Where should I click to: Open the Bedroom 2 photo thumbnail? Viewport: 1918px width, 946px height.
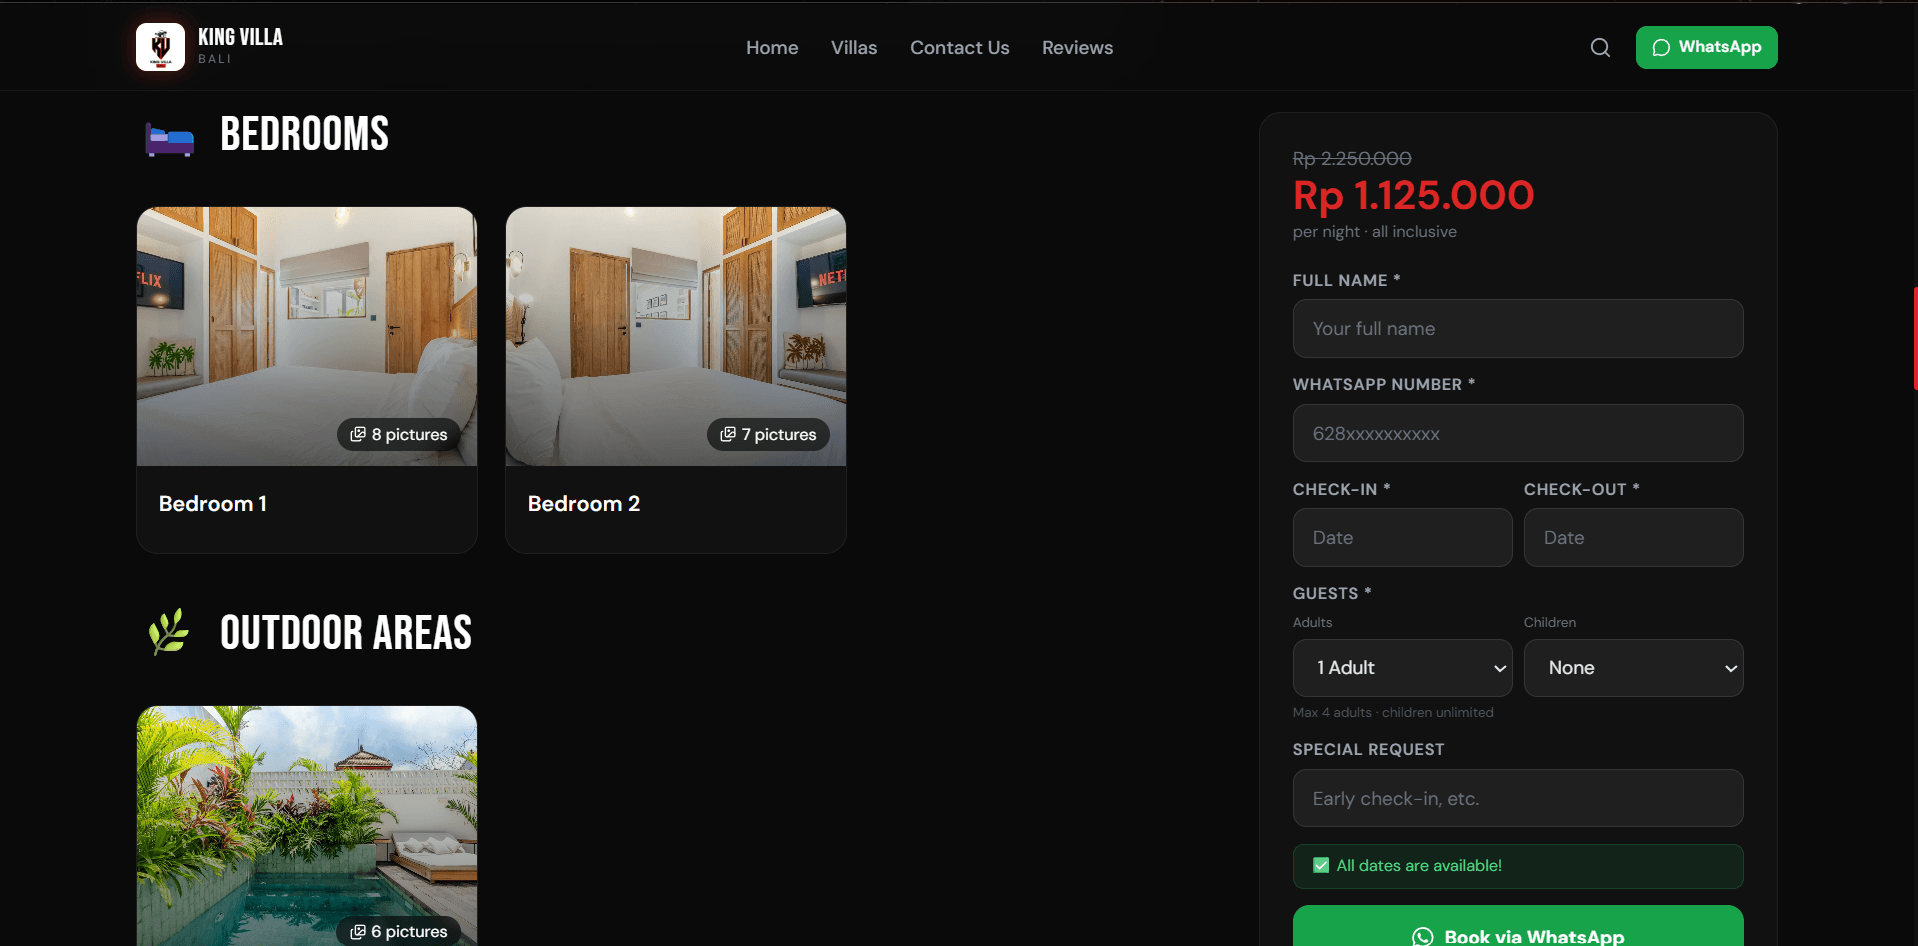(676, 336)
